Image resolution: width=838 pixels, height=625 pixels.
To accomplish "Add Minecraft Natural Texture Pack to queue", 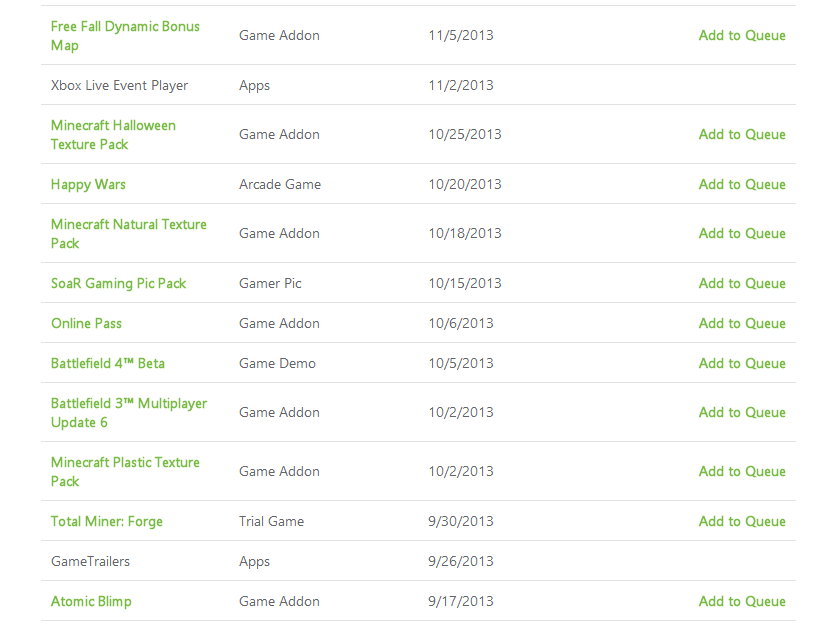I will (742, 233).
